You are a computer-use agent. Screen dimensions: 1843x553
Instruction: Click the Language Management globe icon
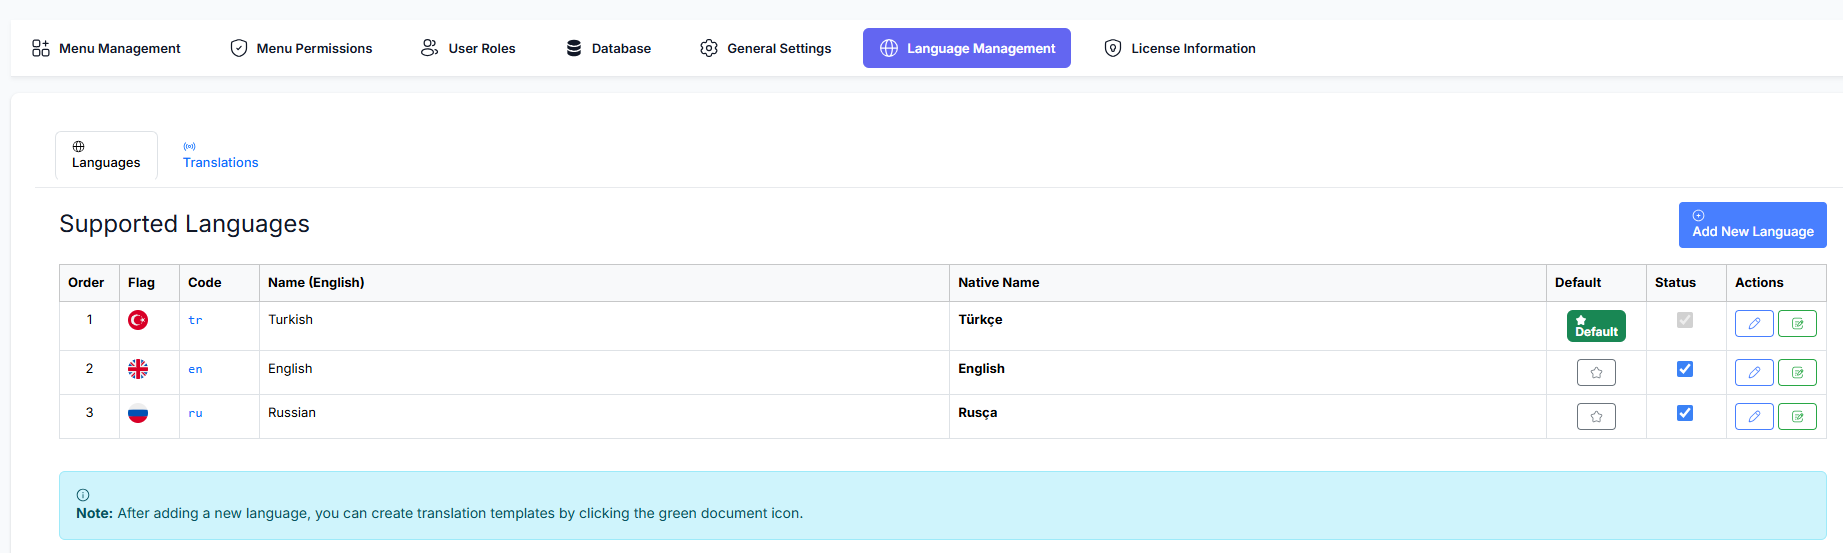(x=889, y=48)
